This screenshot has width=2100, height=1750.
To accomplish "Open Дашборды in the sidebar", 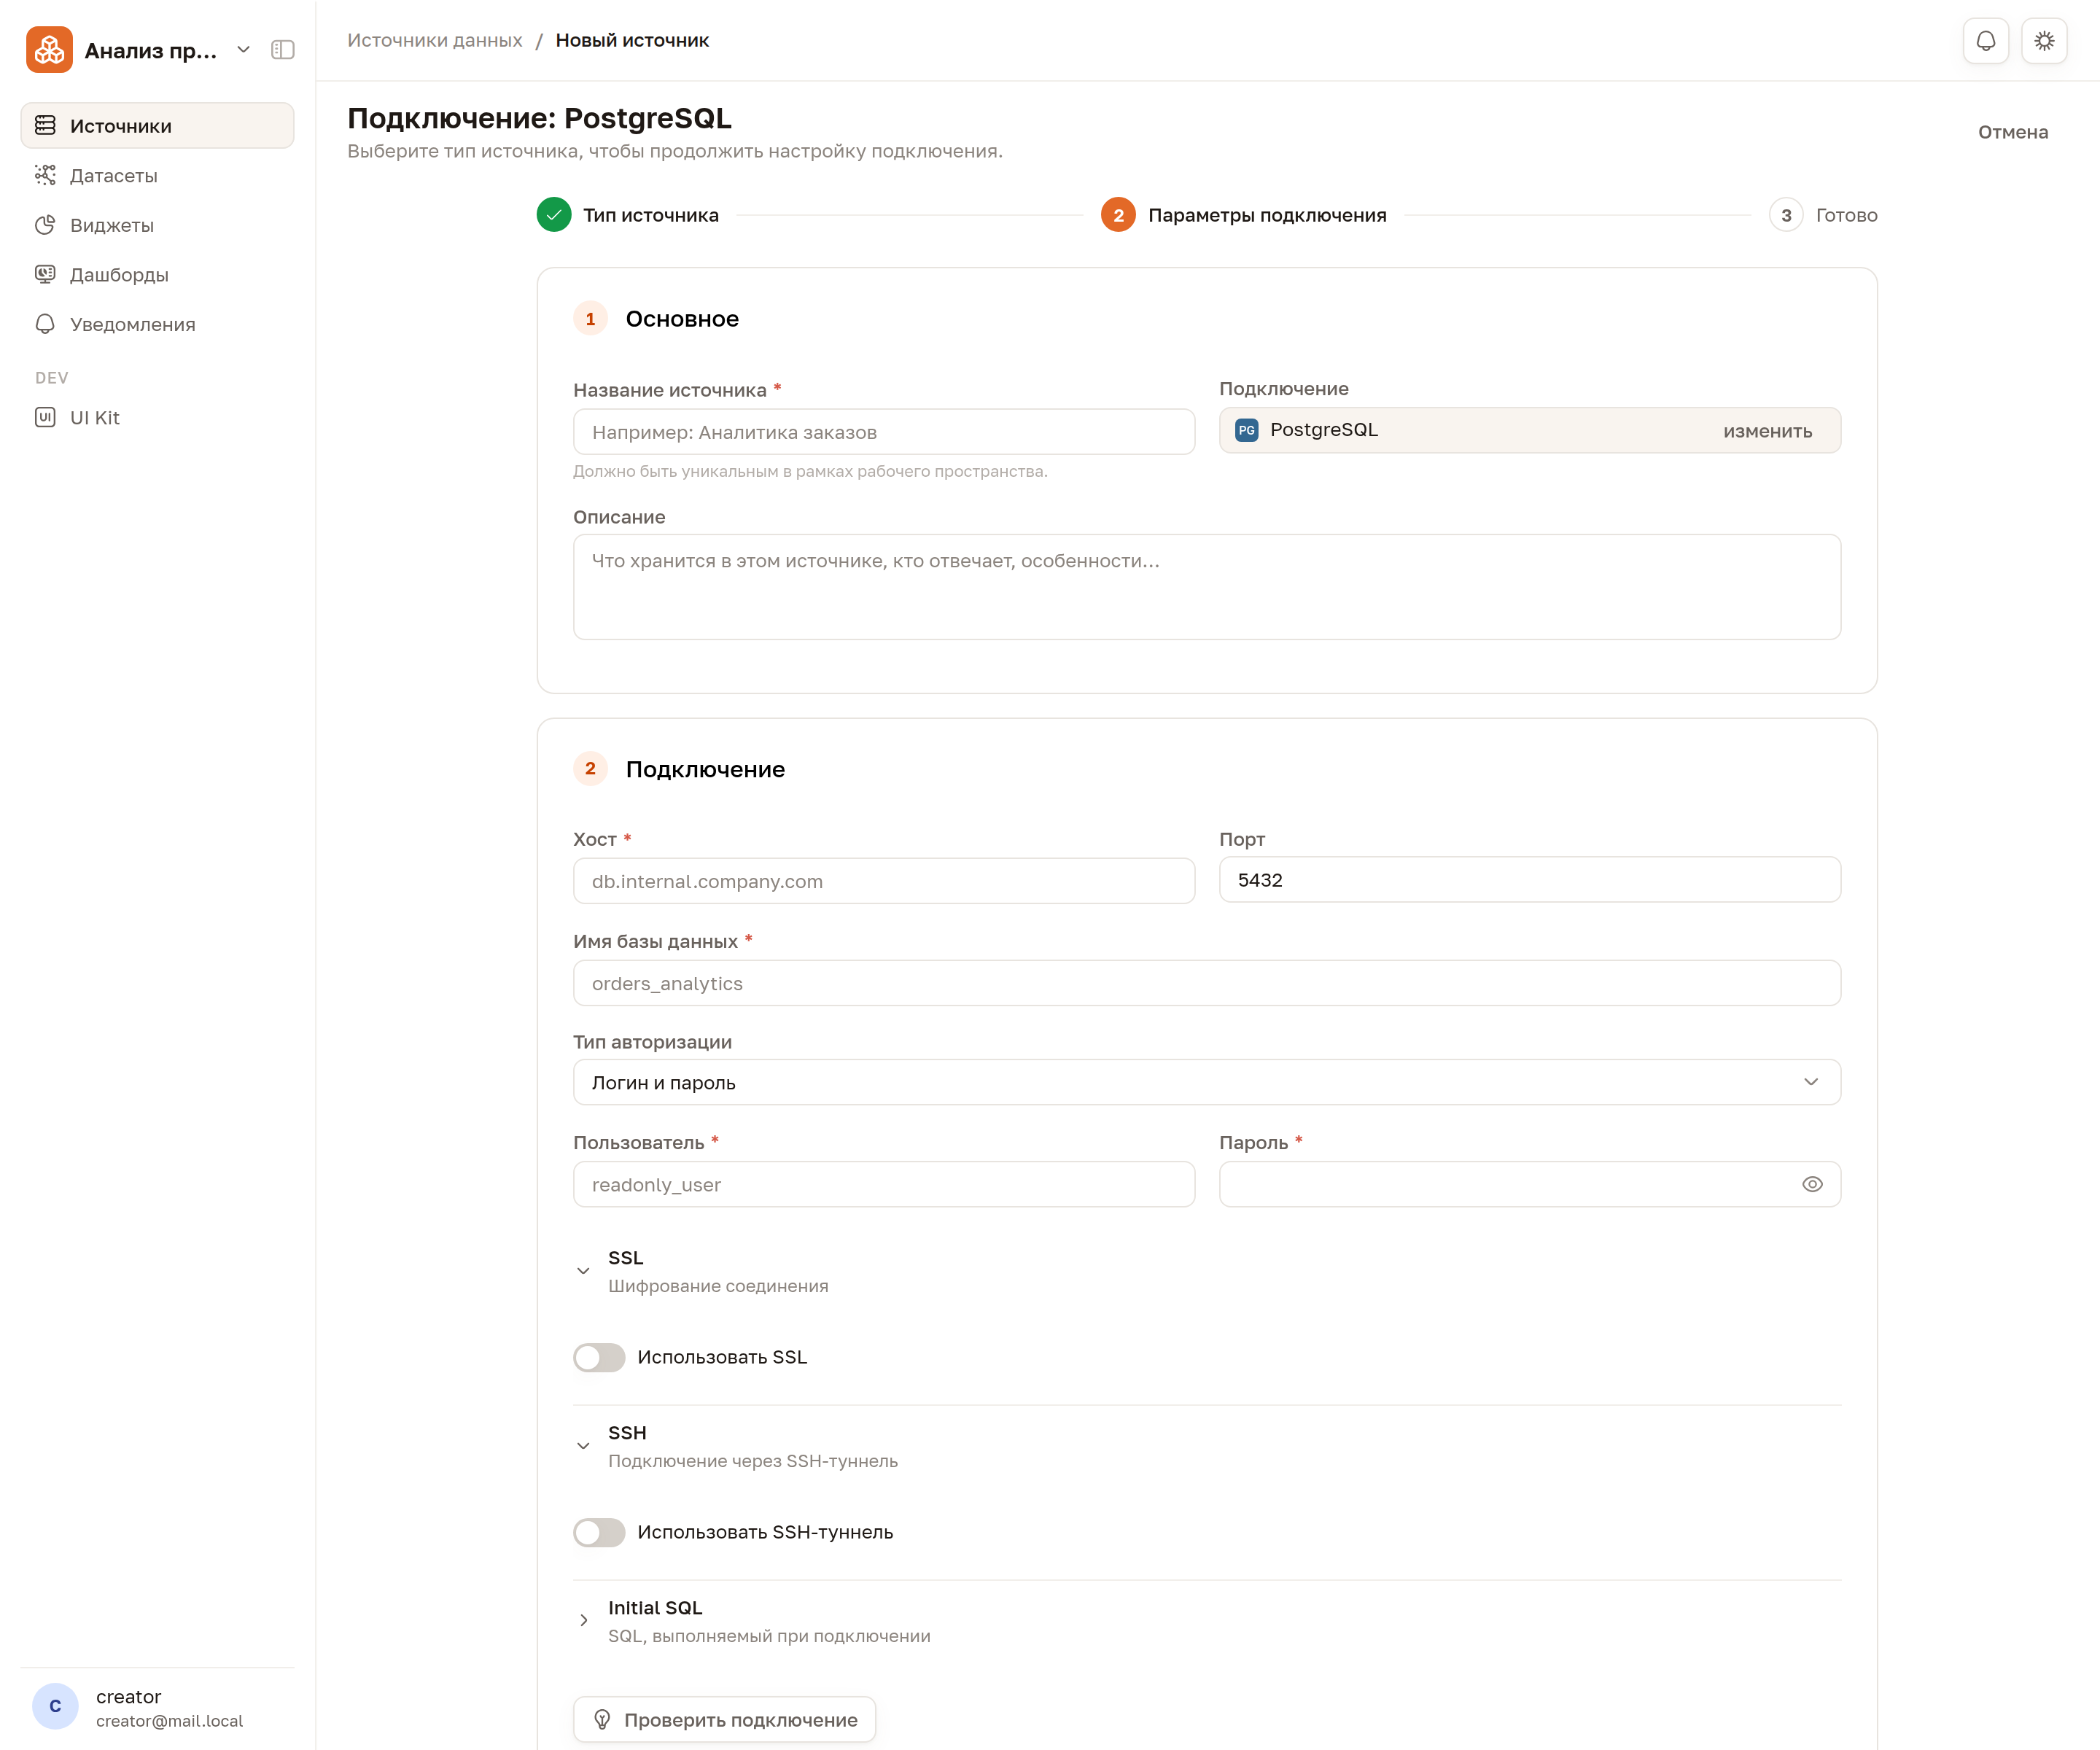I will point(157,274).
